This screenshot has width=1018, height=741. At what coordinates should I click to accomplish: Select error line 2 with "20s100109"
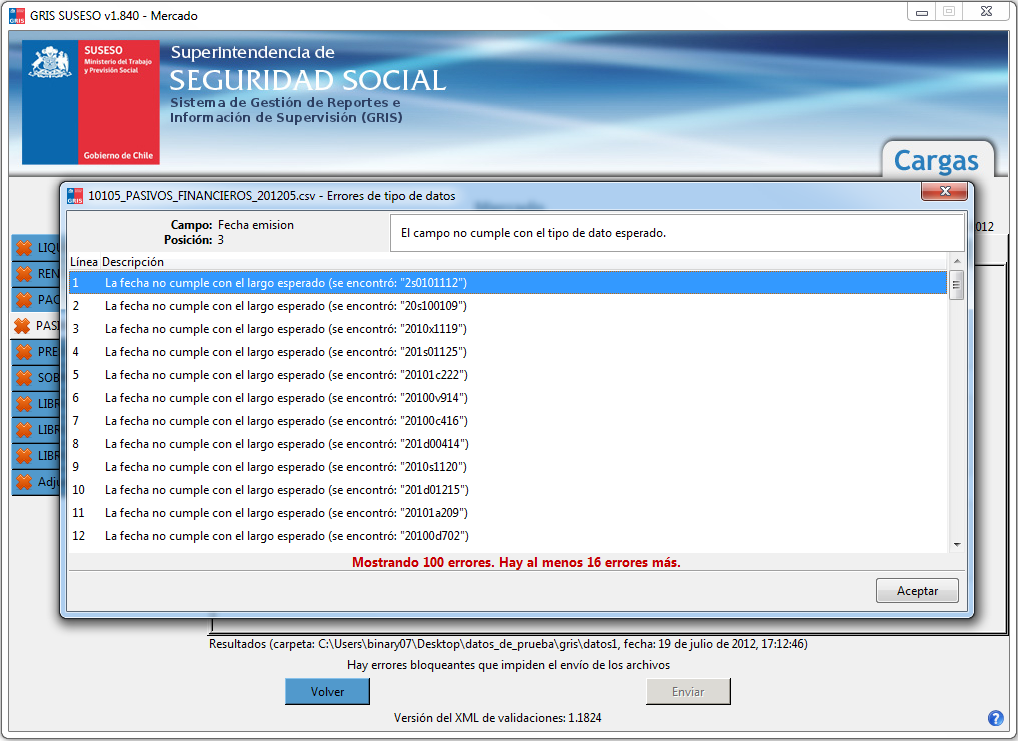click(x=508, y=305)
